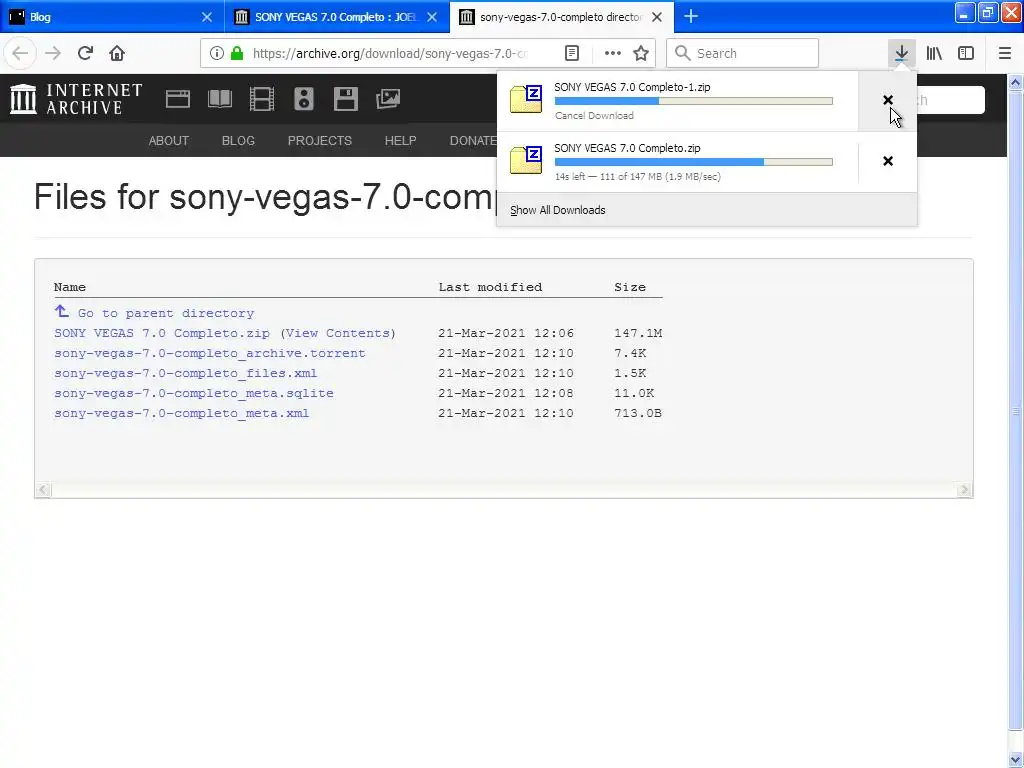Open the PROJECTS nav item
This screenshot has width=1024, height=768.
click(320, 140)
